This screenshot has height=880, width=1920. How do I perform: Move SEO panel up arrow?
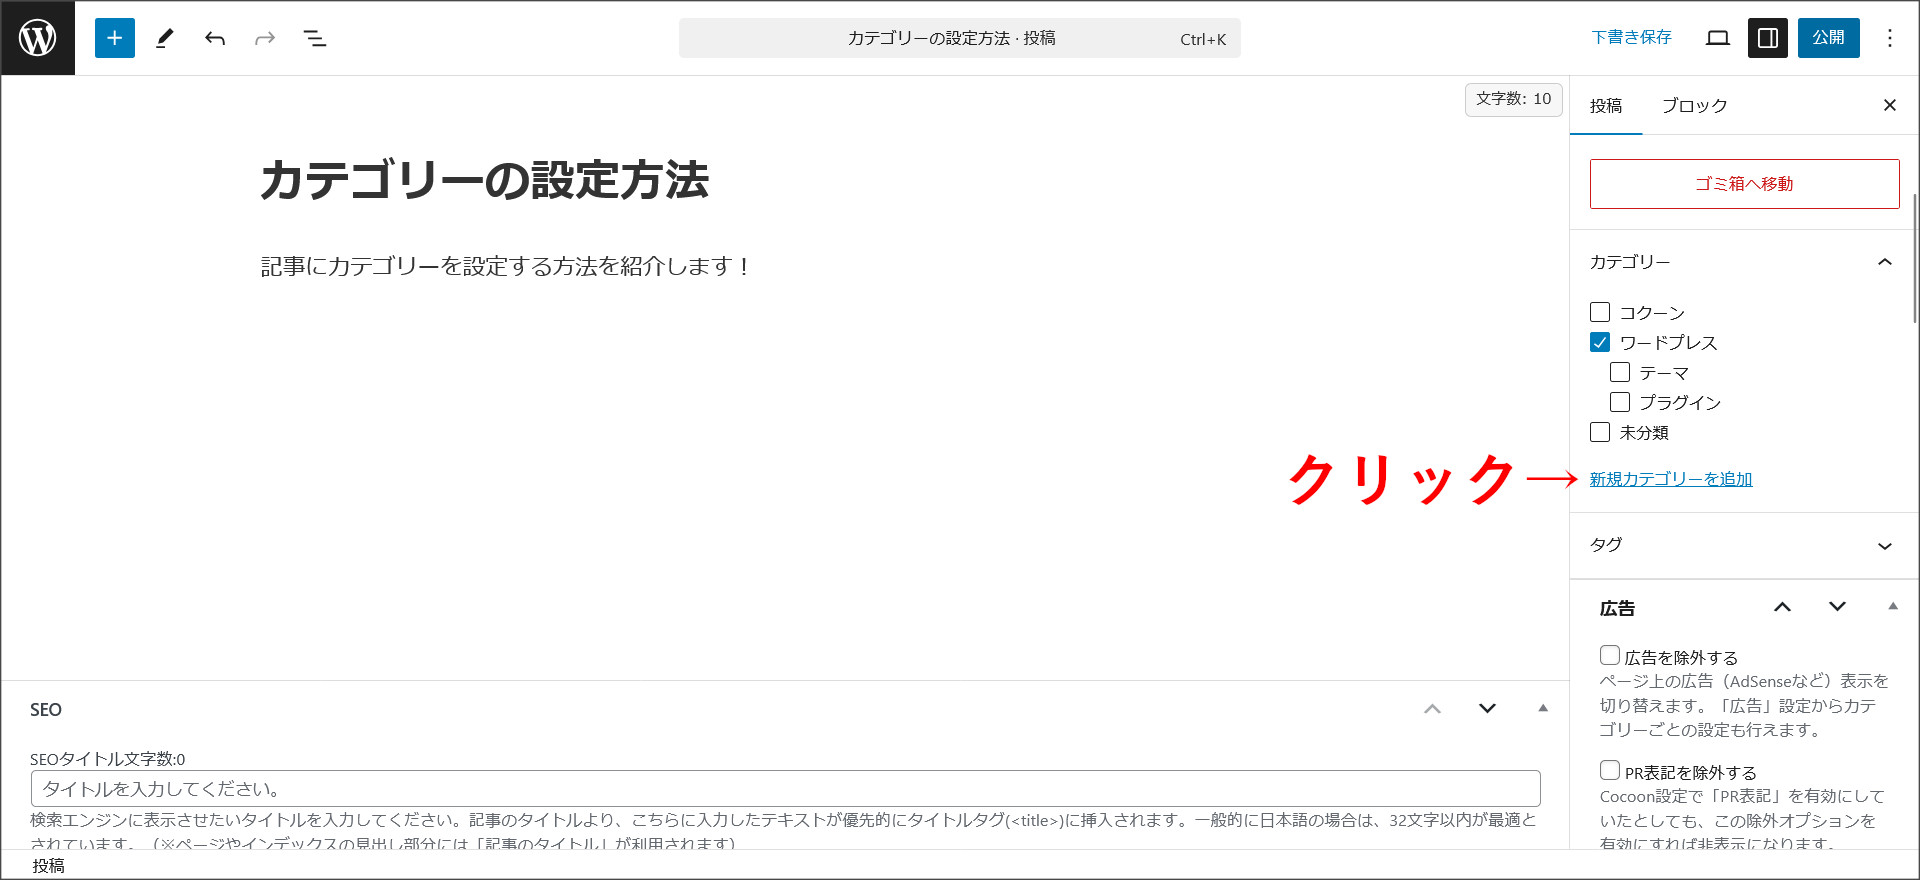tap(1433, 708)
